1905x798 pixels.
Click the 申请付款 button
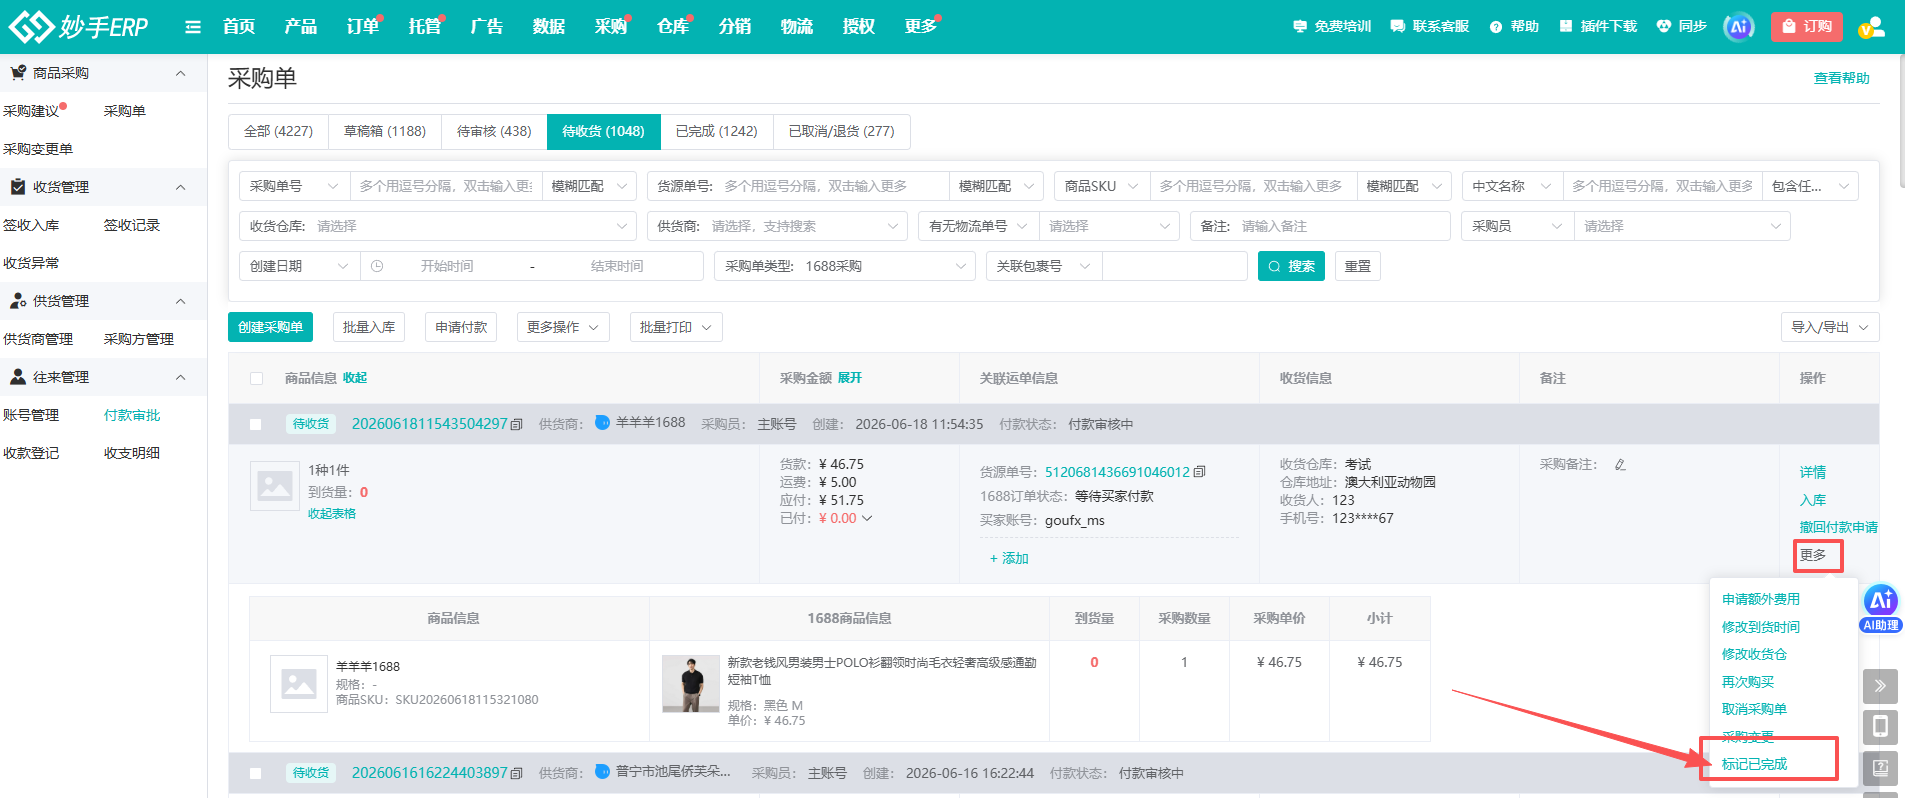point(461,327)
